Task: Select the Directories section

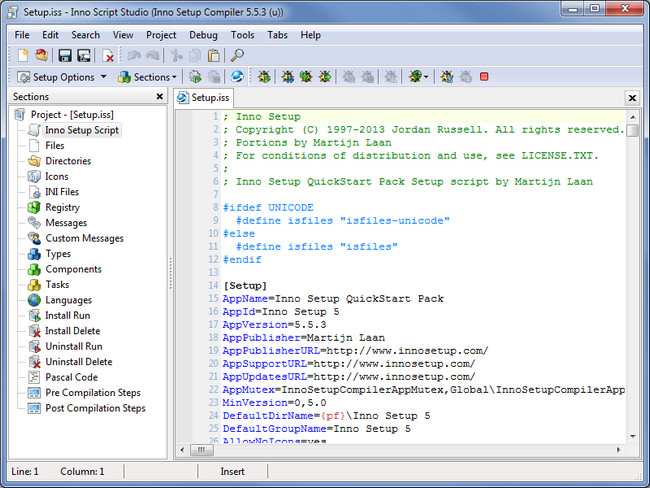Action: click(x=68, y=161)
